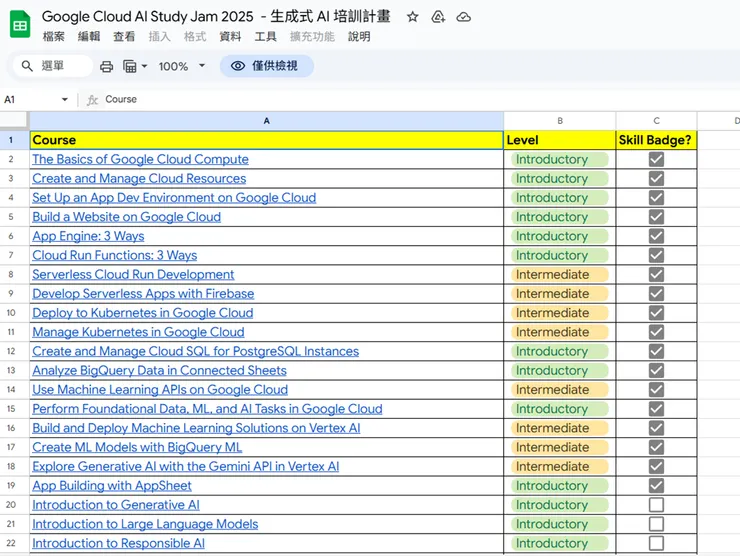Toggle Skill Badge checkbox for Build a Website on Google Cloud

click(656, 217)
